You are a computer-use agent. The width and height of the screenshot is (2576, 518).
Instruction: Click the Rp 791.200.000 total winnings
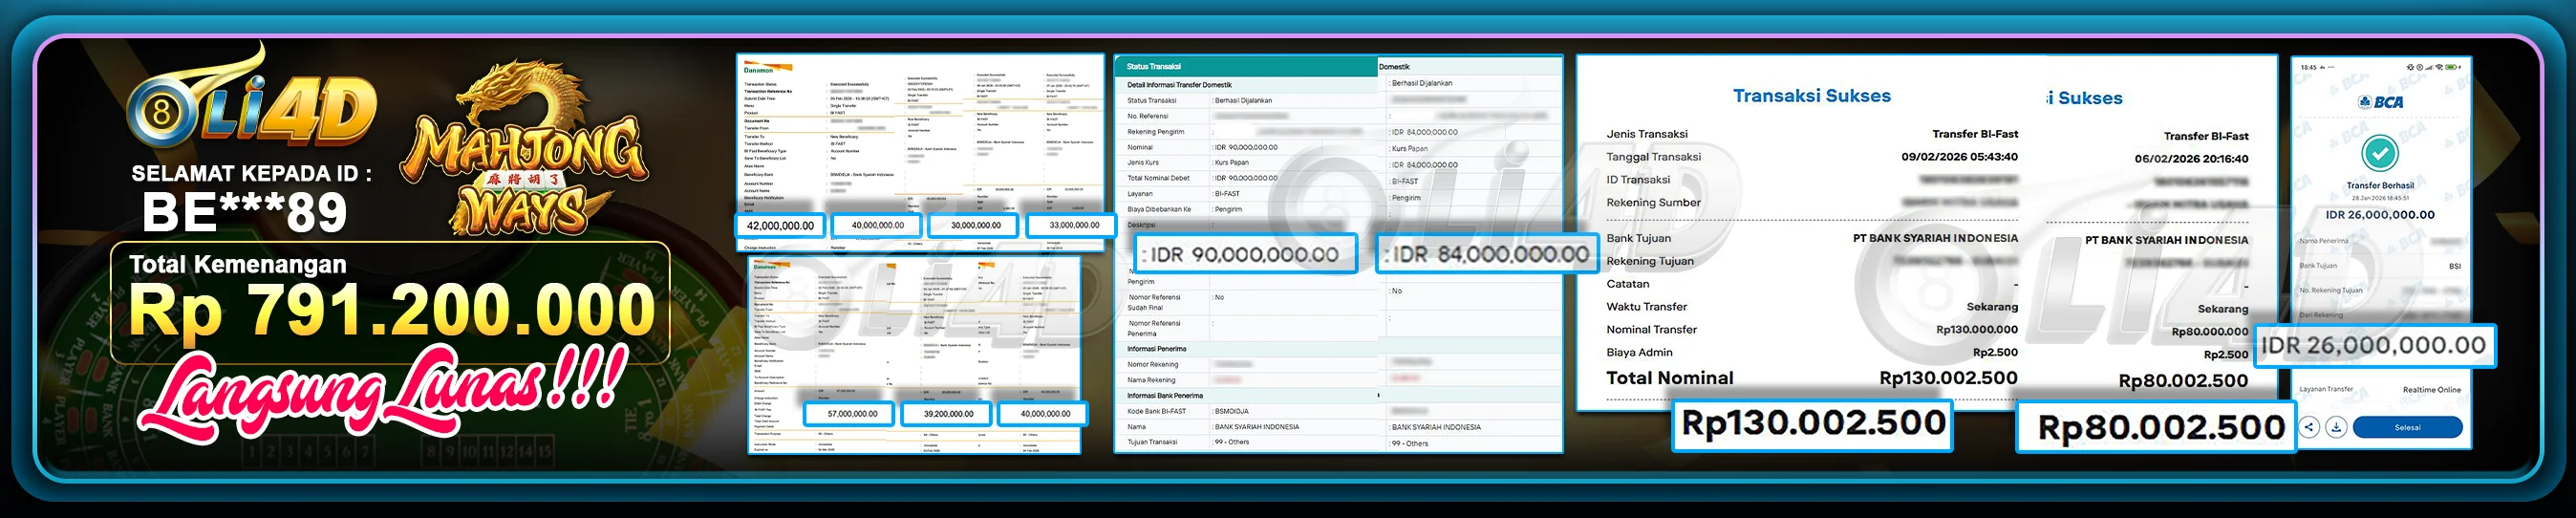point(392,310)
